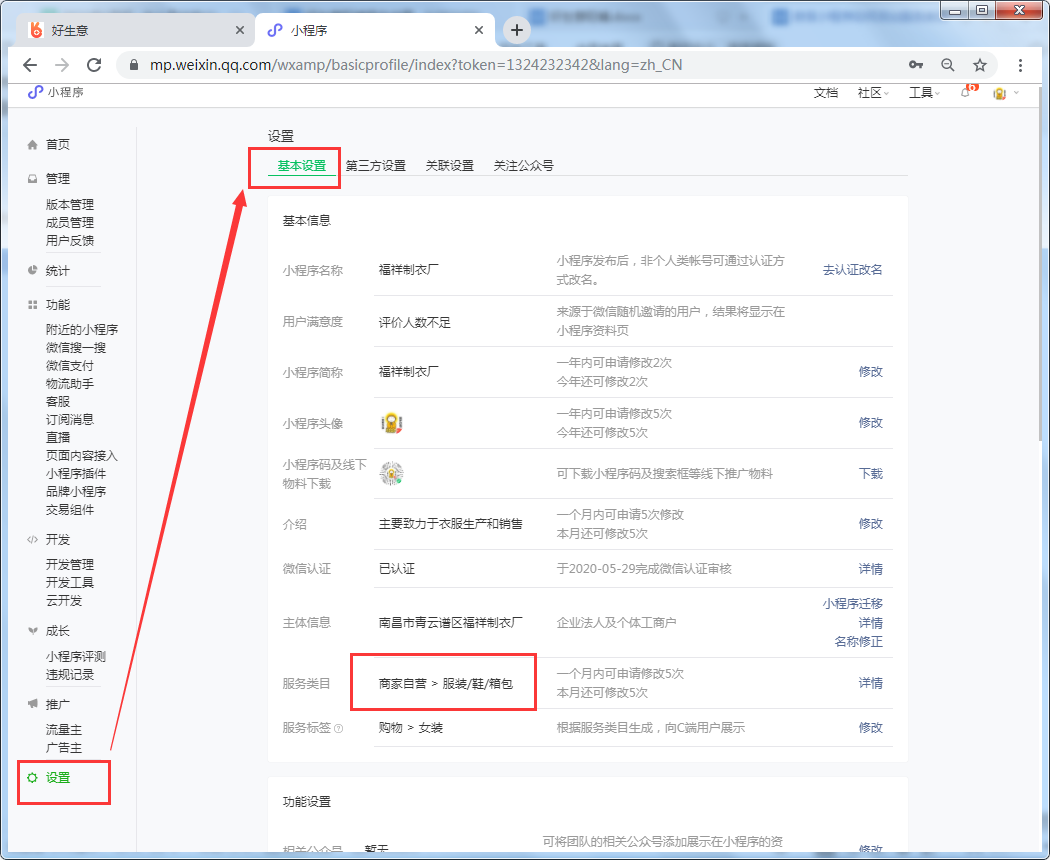Click the 去认证改名 link
Screen dimensions: 1050x860
pos(852,270)
